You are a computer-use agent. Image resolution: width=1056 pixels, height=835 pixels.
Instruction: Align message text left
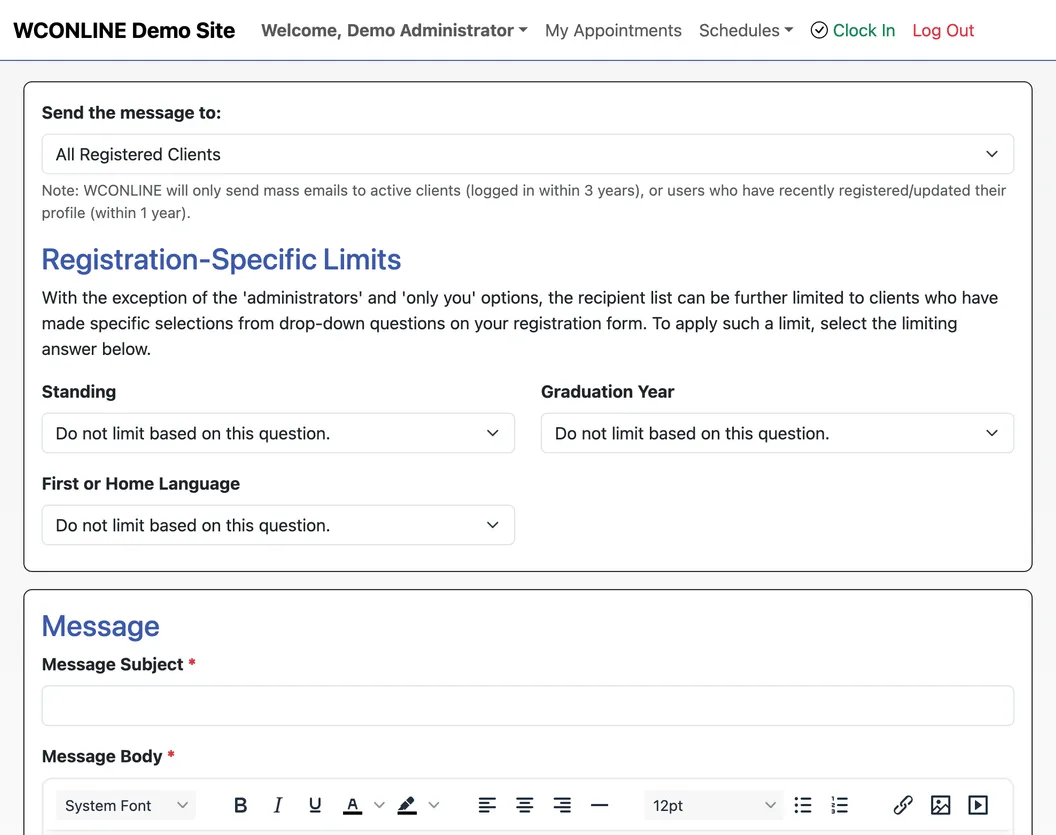point(487,805)
